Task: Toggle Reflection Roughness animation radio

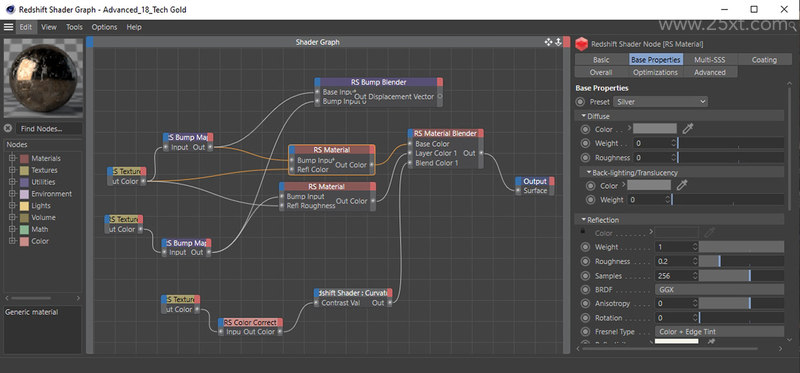Action: coord(585,261)
